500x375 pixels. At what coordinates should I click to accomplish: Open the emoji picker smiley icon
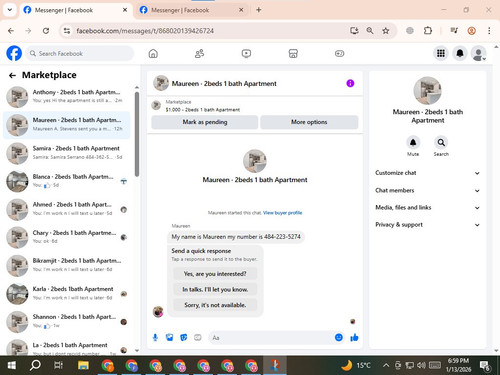tap(339, 337)
